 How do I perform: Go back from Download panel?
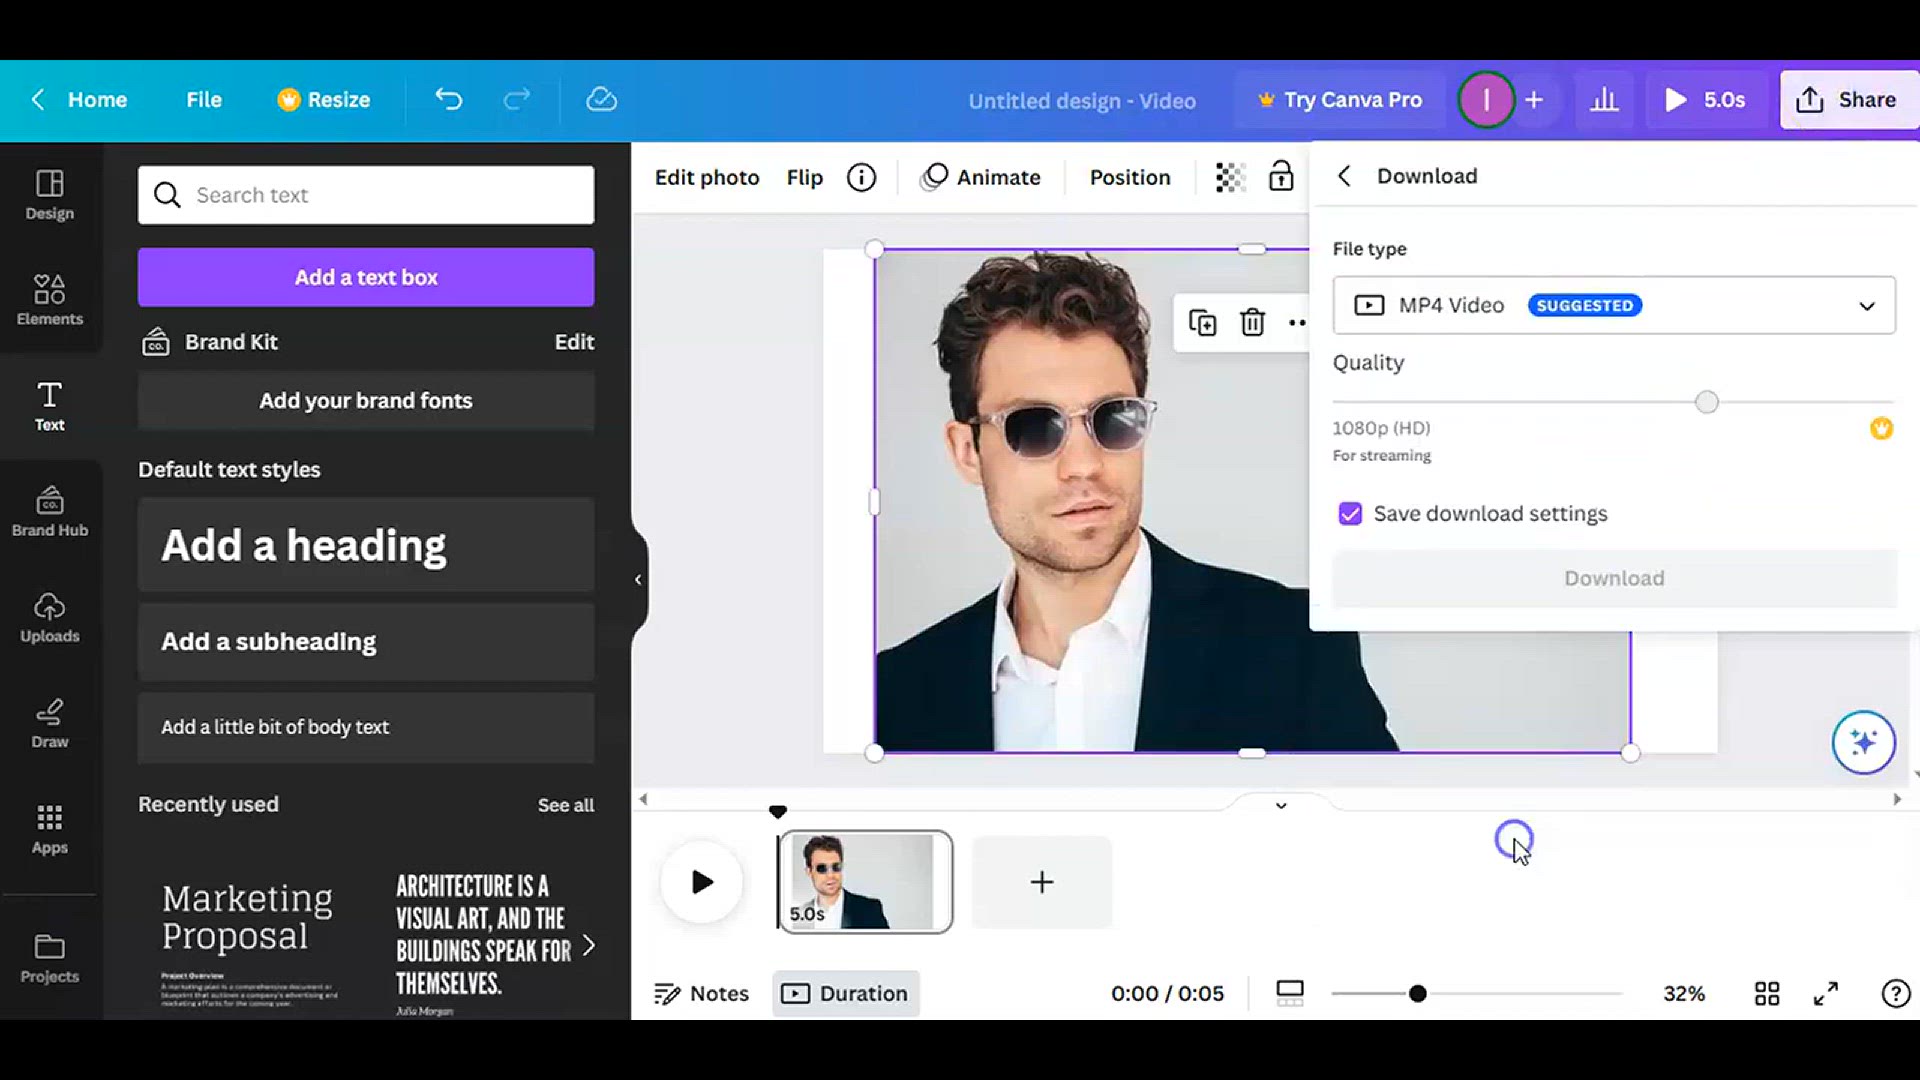coord(1344,176)
